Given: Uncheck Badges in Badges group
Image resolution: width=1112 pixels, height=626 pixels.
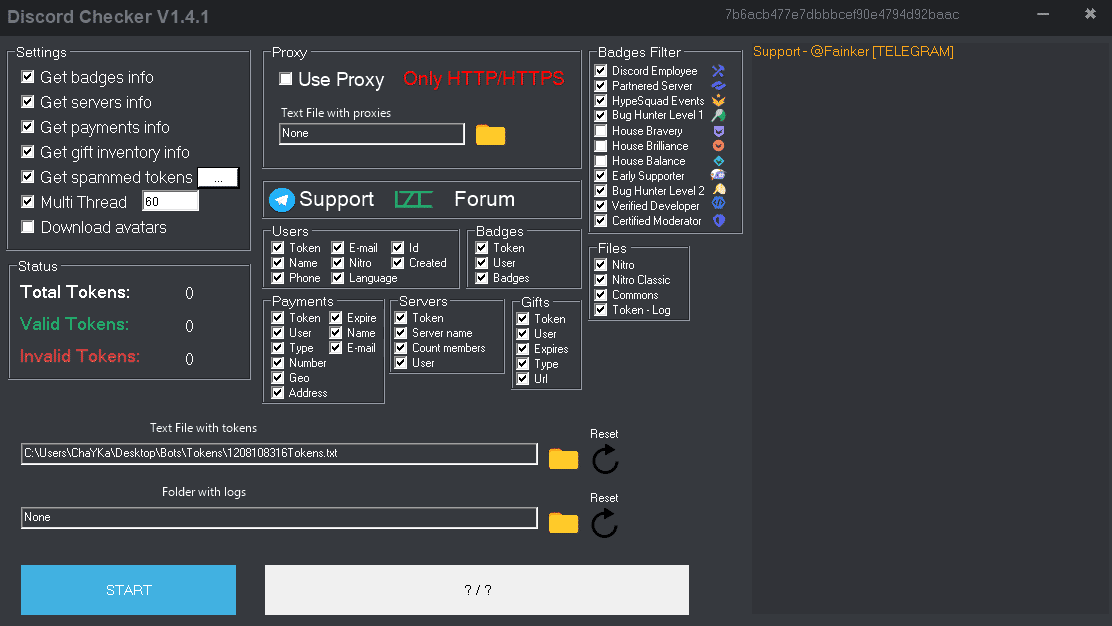Looking at the screenshot, I should 482,278.
